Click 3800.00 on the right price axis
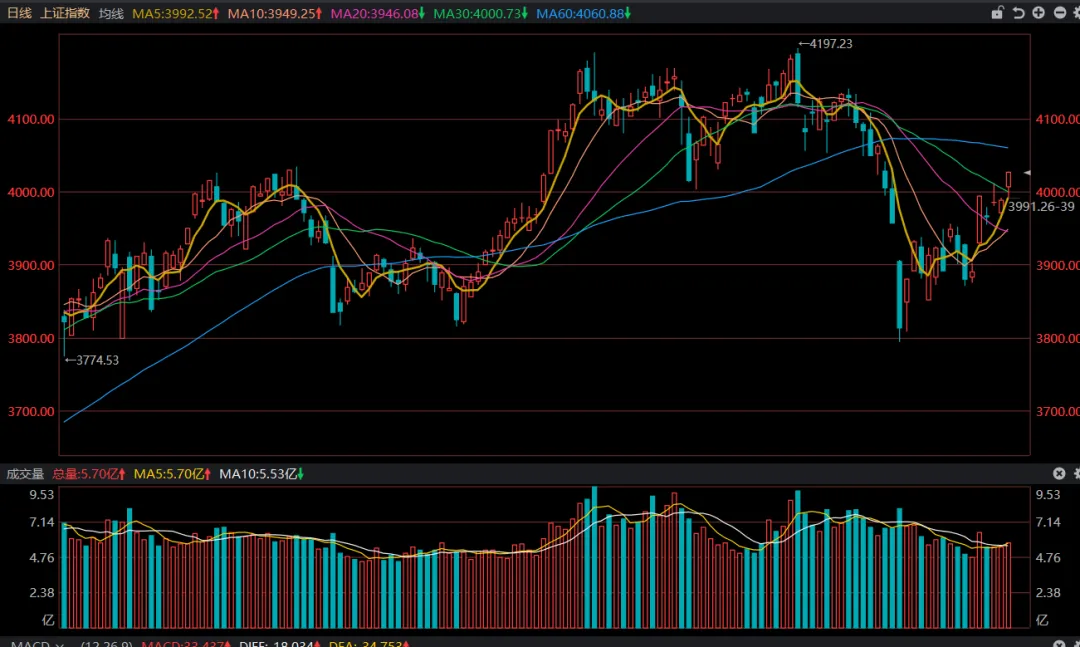This screenshot has height=647, width=1080. (1057, 338)
